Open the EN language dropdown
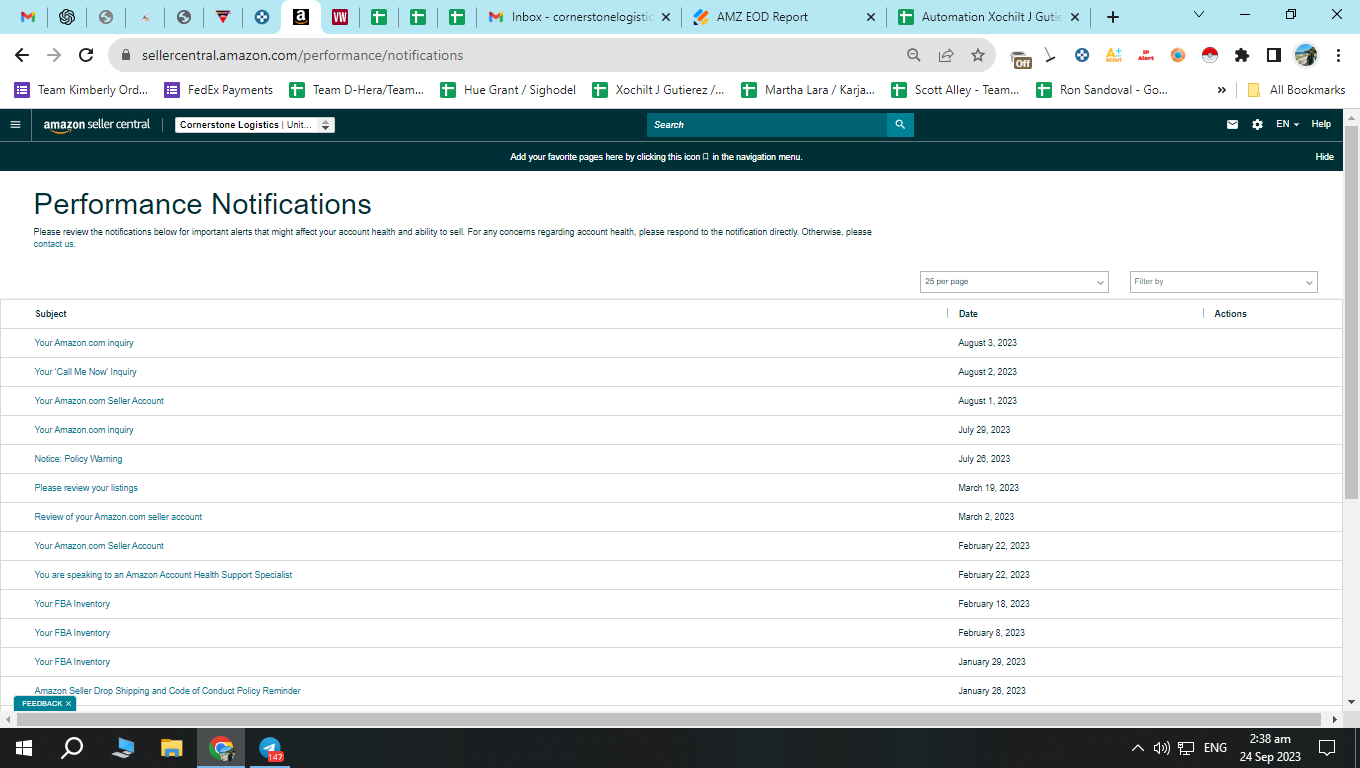This screenshot has height=768, width=1360. pos(1287,125)
